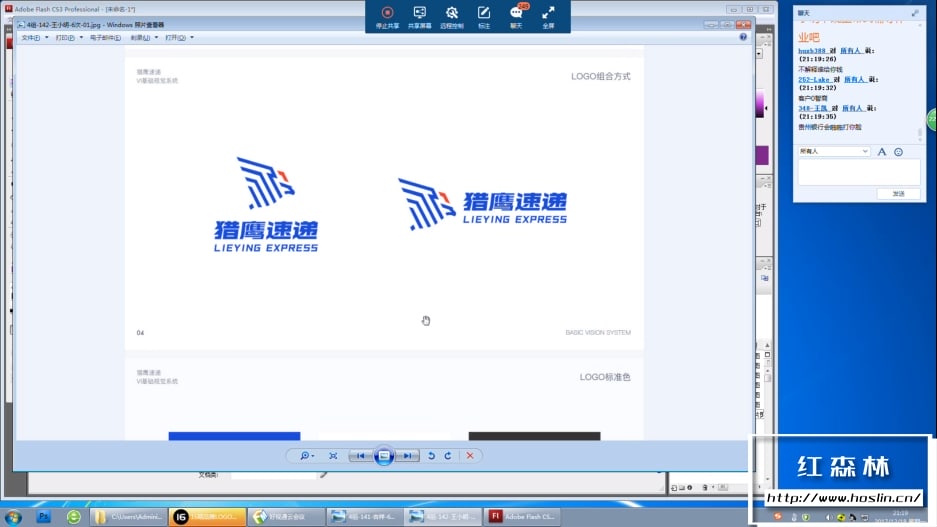Go to the previous image
The width and height of the screenshot is (937, 527).
(x=360, y=456)
